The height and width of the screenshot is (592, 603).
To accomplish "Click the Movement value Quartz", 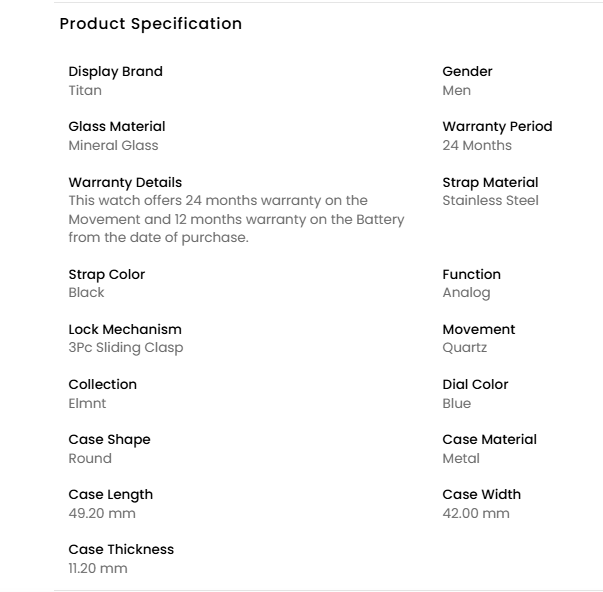I will (464, 348).
